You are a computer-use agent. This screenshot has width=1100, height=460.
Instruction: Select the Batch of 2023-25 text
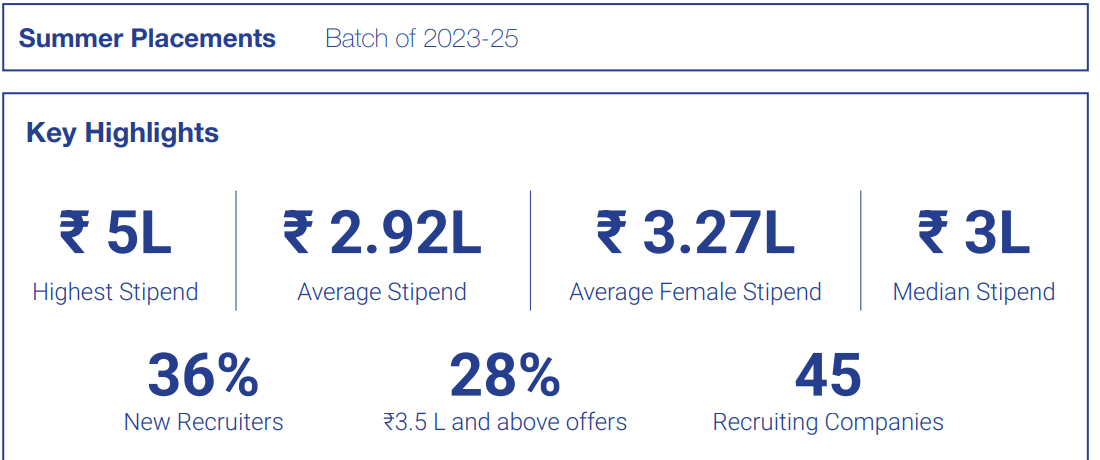(x=421, y=39)
